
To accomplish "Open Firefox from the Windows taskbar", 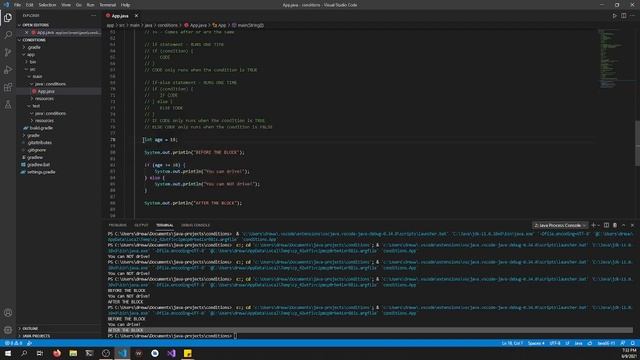I will coord(57,353).
